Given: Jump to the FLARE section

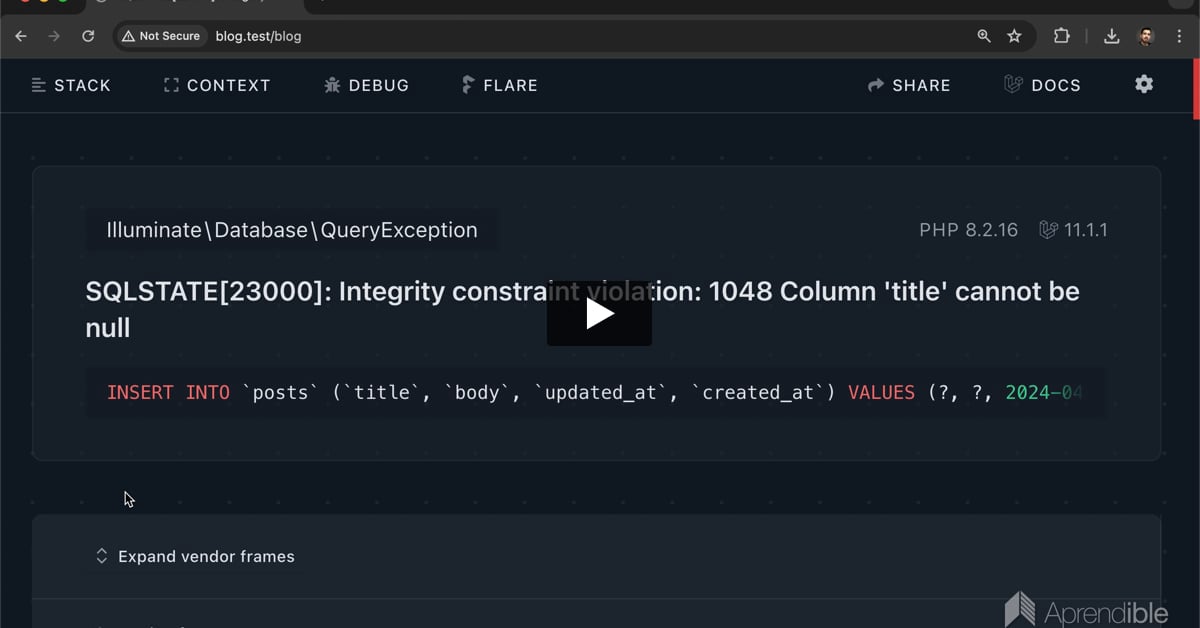Looking at the screenshot, I should point(500,85).
